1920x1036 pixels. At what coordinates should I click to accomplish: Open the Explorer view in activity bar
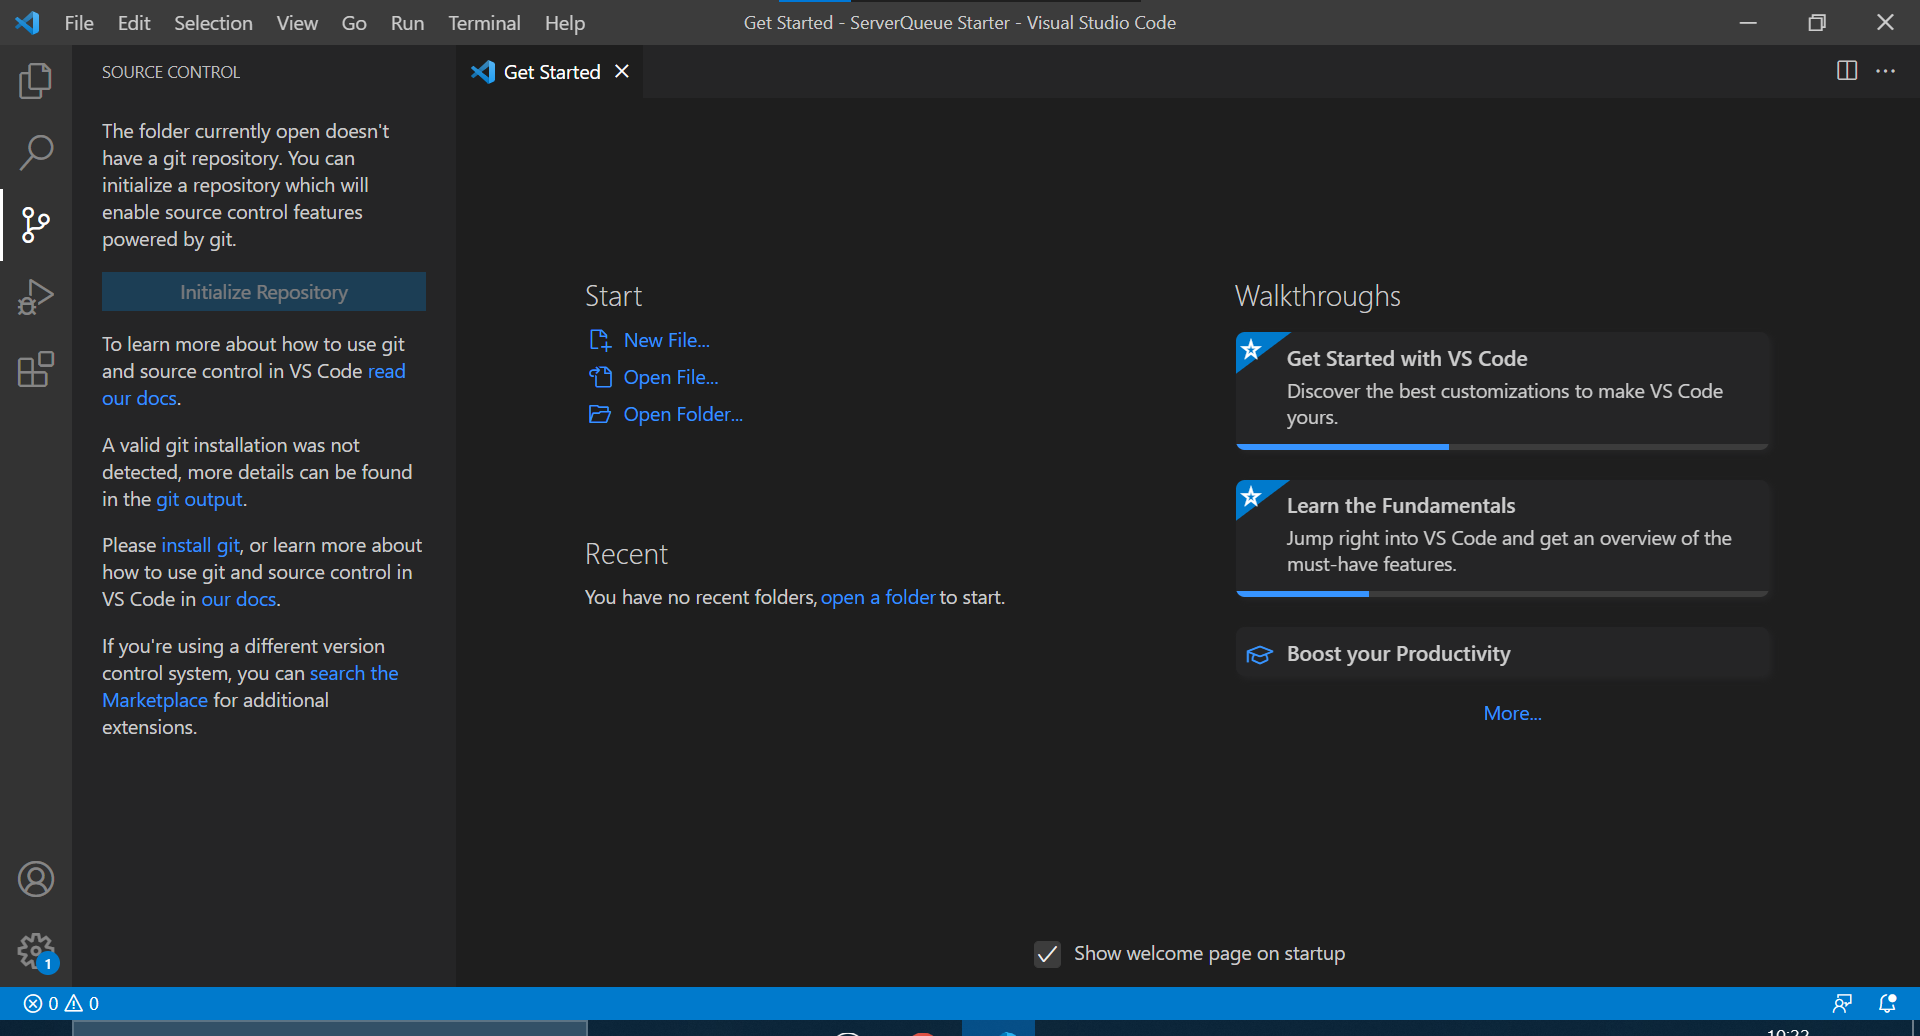point(36,81)
